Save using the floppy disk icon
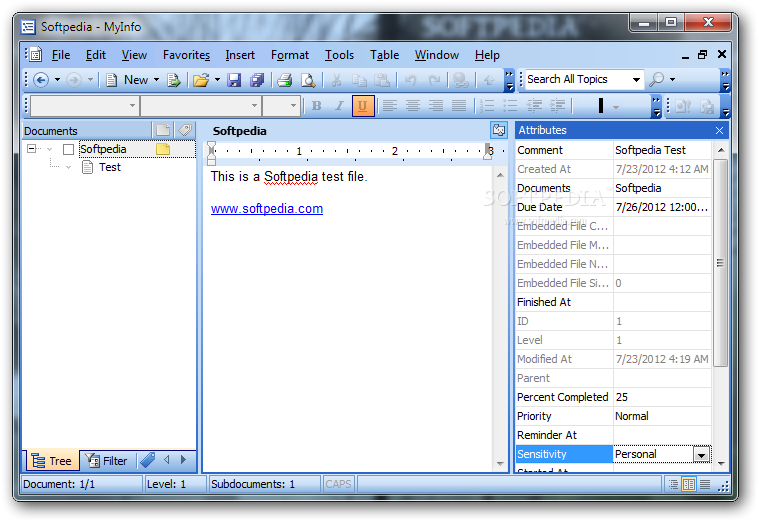Screen dimensions: 759x522 (234, 80)
